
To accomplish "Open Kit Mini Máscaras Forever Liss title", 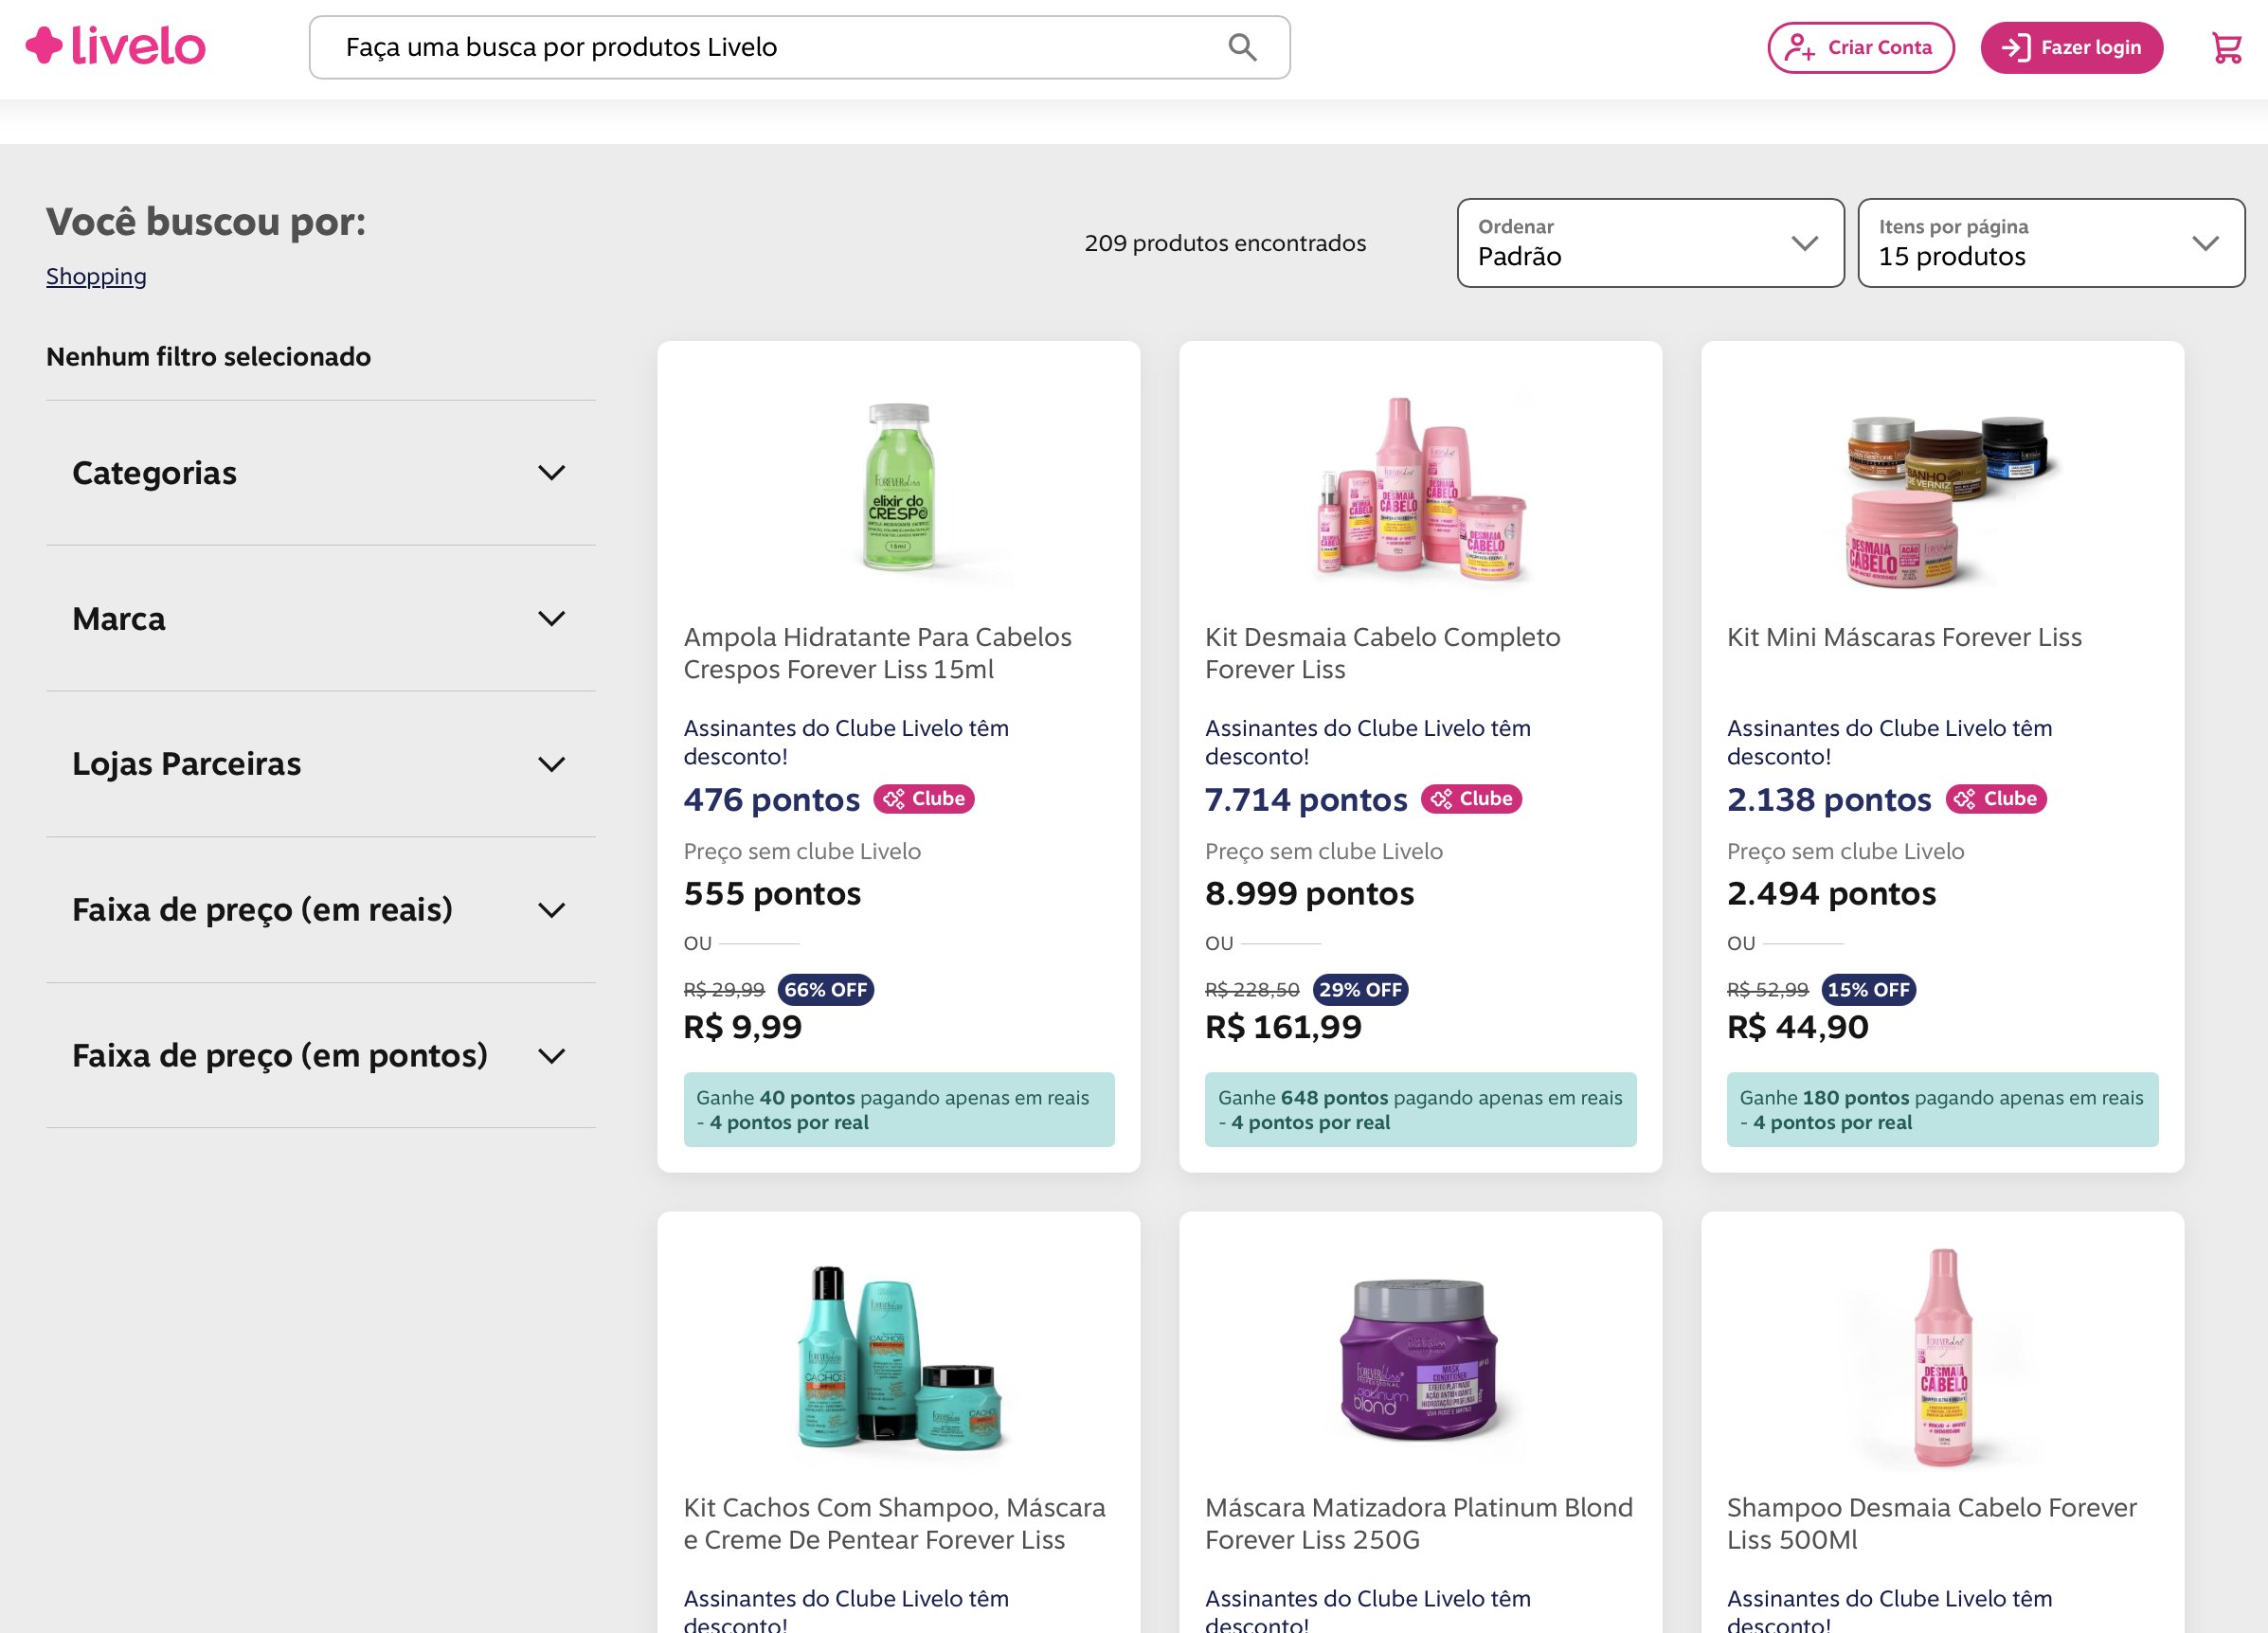I will (x=1904, y=637).
